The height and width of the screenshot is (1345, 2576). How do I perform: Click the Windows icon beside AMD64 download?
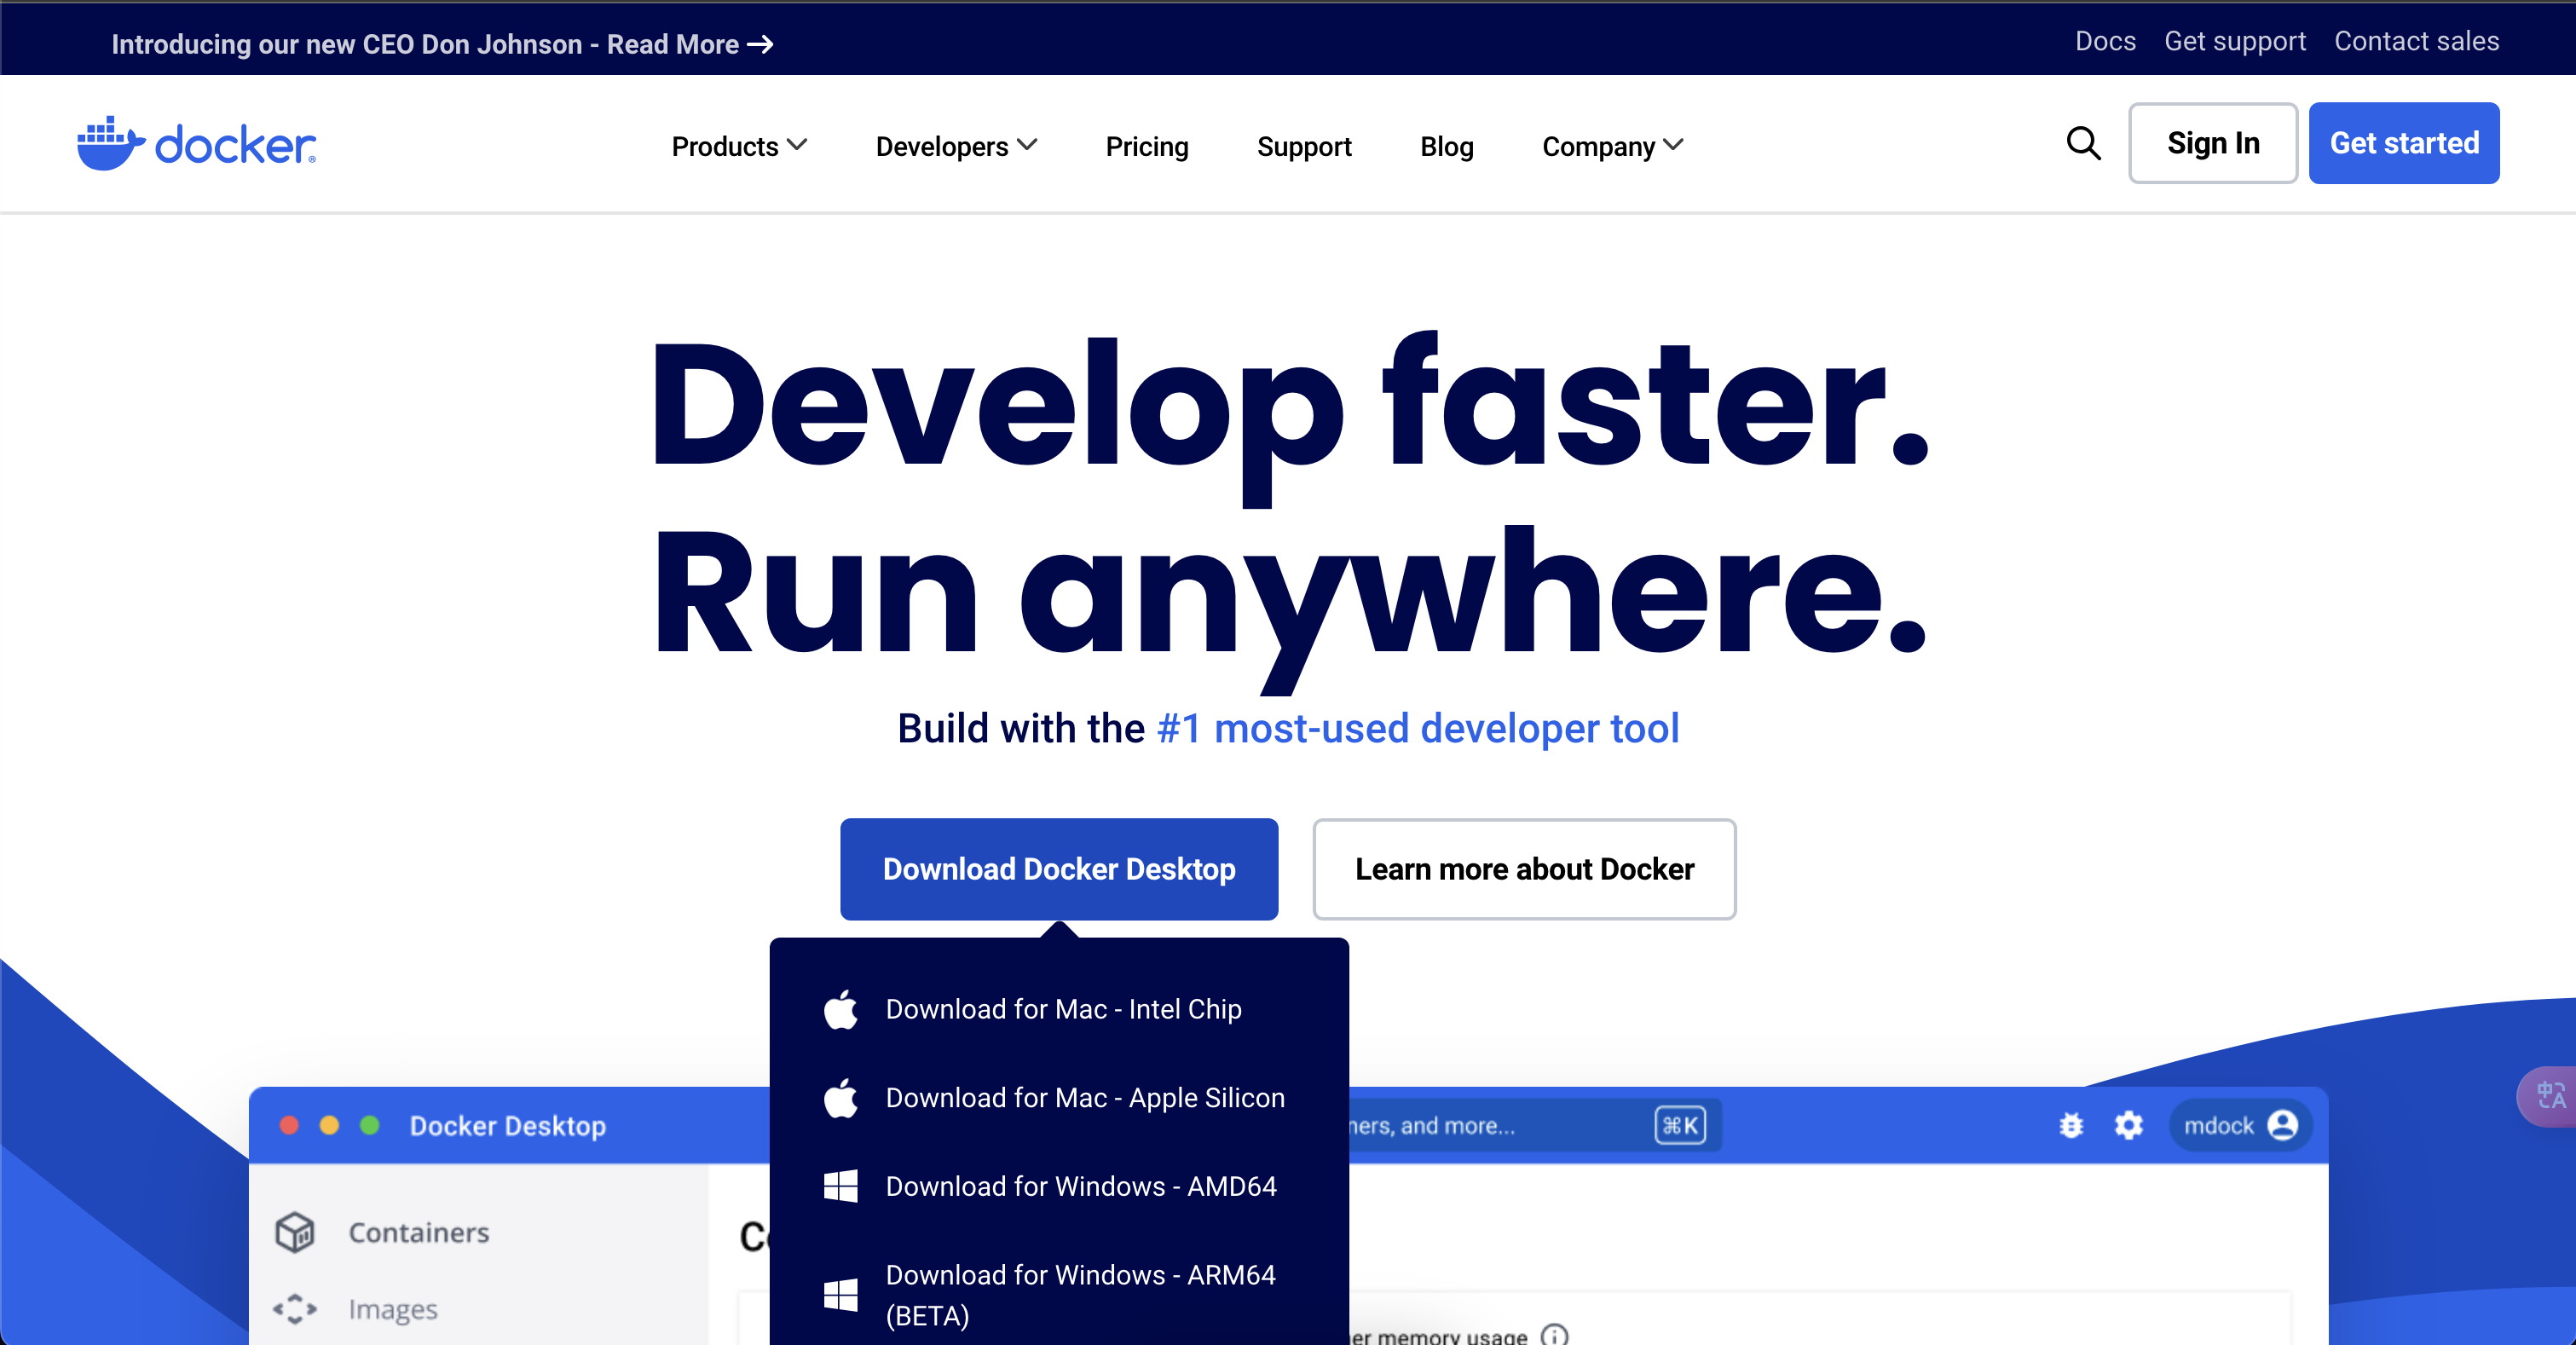point(840,1187)
